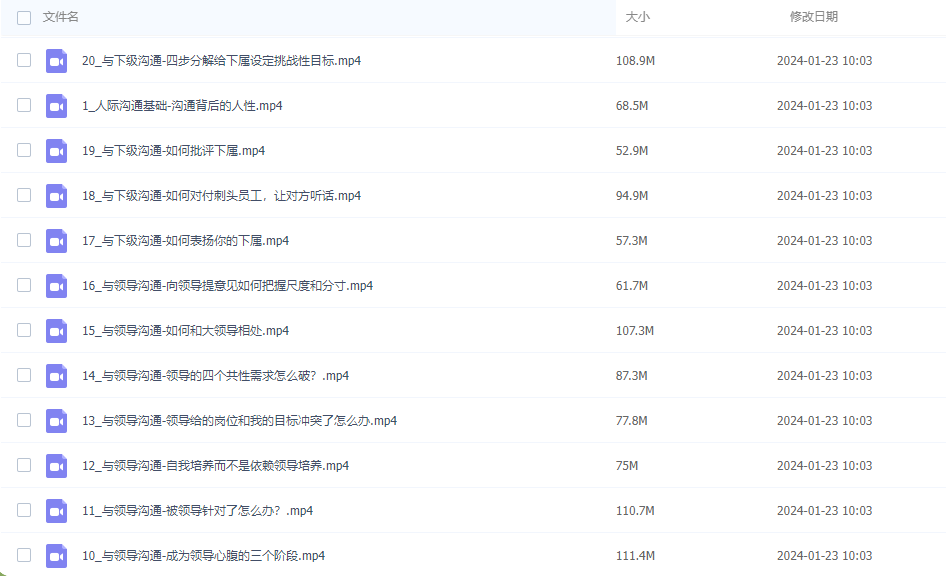Open file 19_与下级沟通-如何批评下属.mp4

pyautogui.click(x=173, y=151)
